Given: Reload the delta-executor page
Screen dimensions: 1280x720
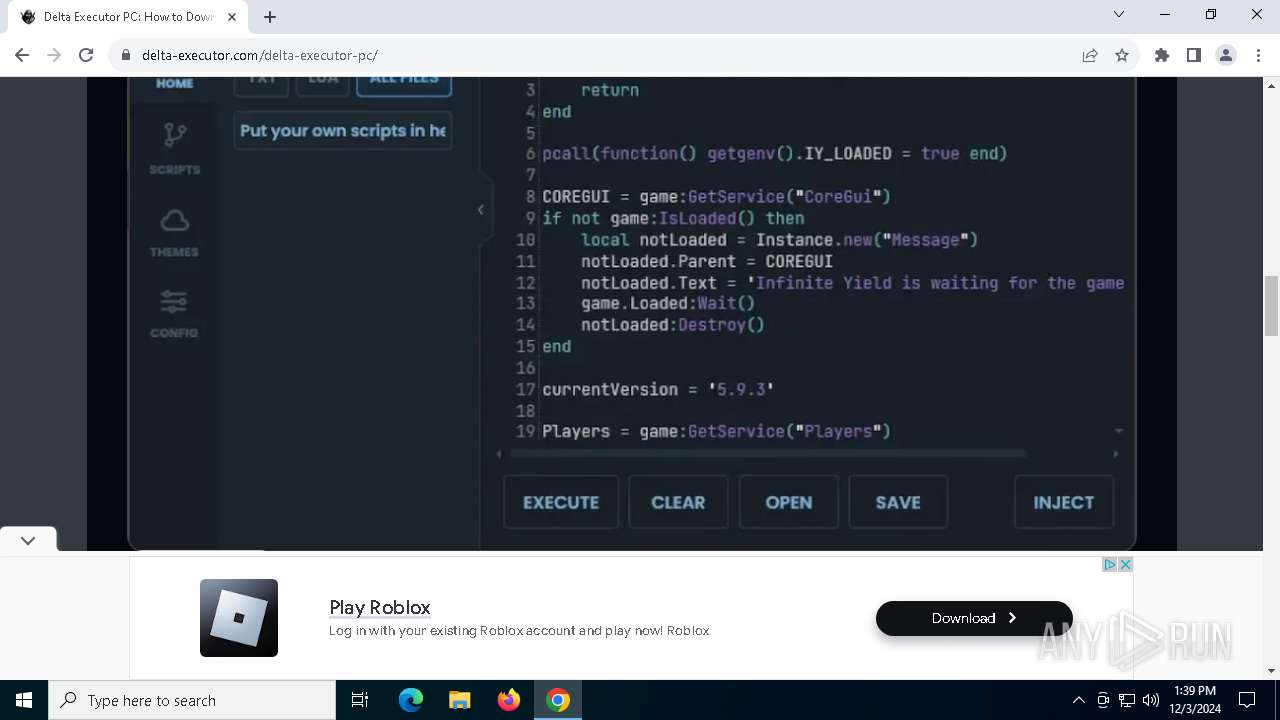Looking at the screenshot, I should coord(86,55).
